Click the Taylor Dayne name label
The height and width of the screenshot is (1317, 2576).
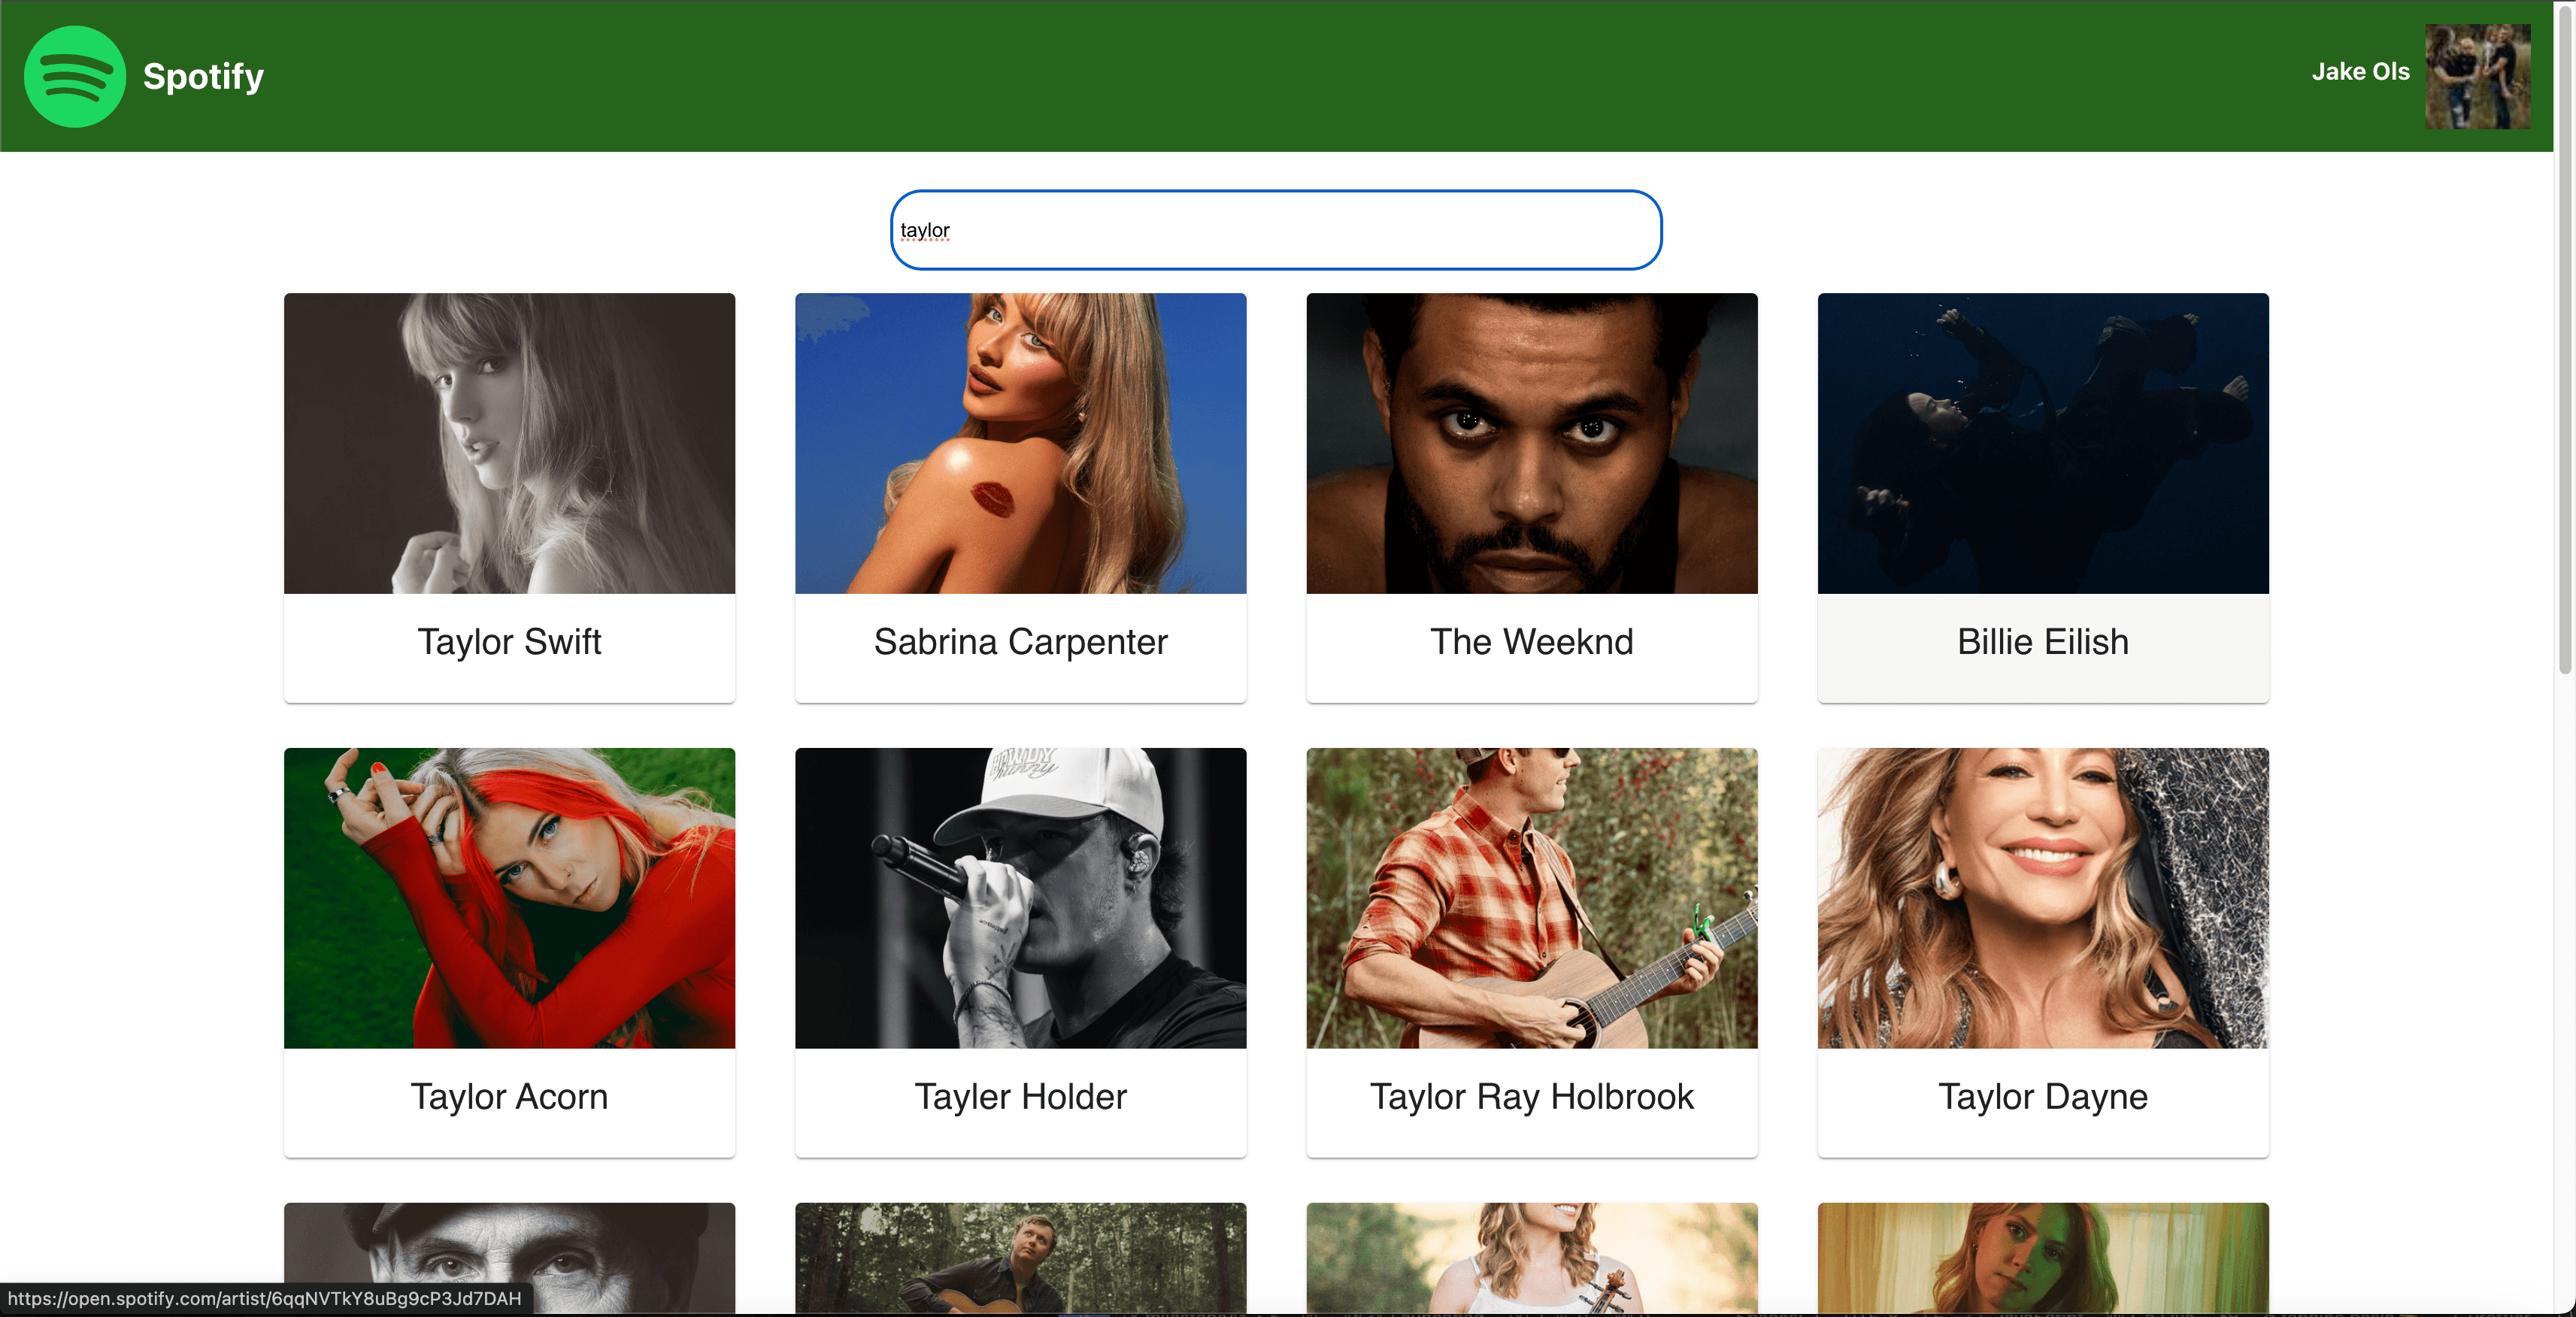(2042, 1097)
